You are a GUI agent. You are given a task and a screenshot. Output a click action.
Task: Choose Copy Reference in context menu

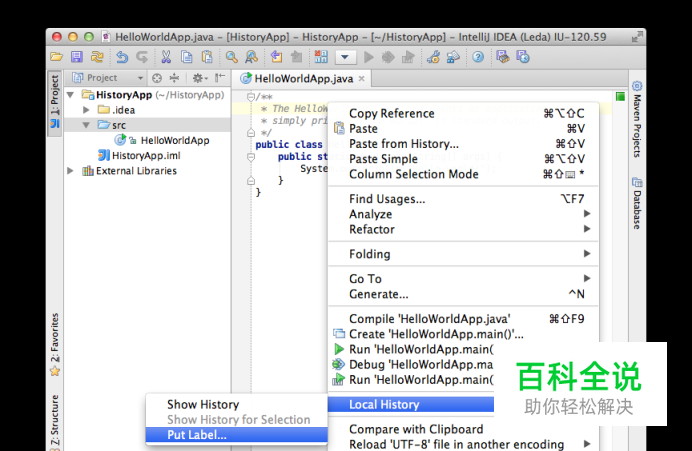(x=463, y=113)
